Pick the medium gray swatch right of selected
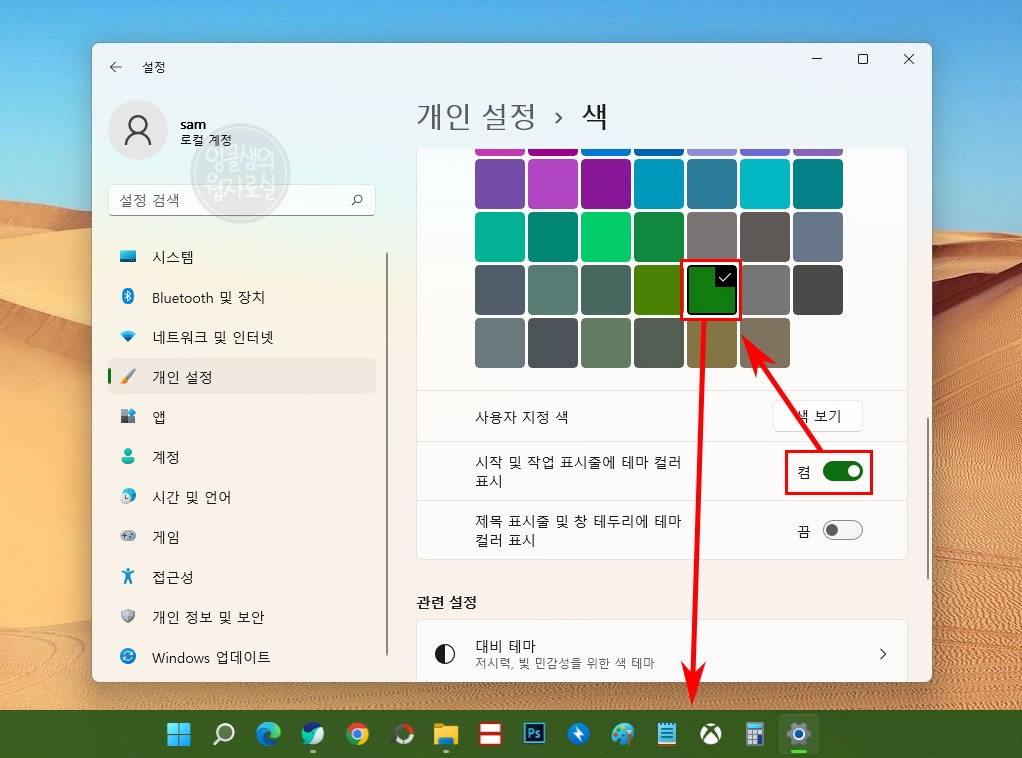This screenshot has width=1022, height=758. [x=765, y=290]
